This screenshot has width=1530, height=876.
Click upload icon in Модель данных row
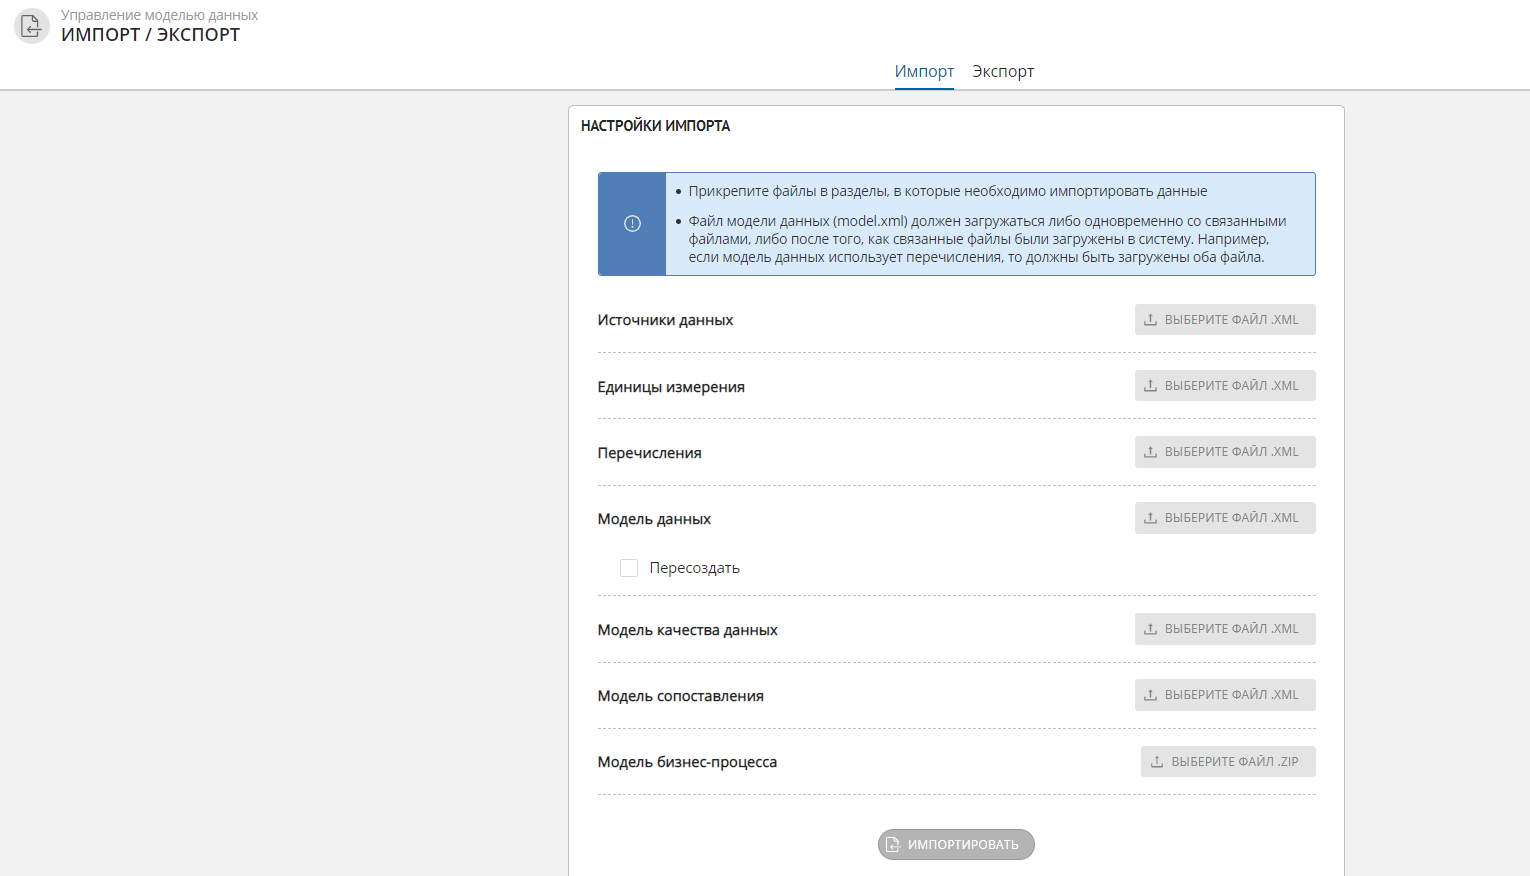tap(1151, 518)
